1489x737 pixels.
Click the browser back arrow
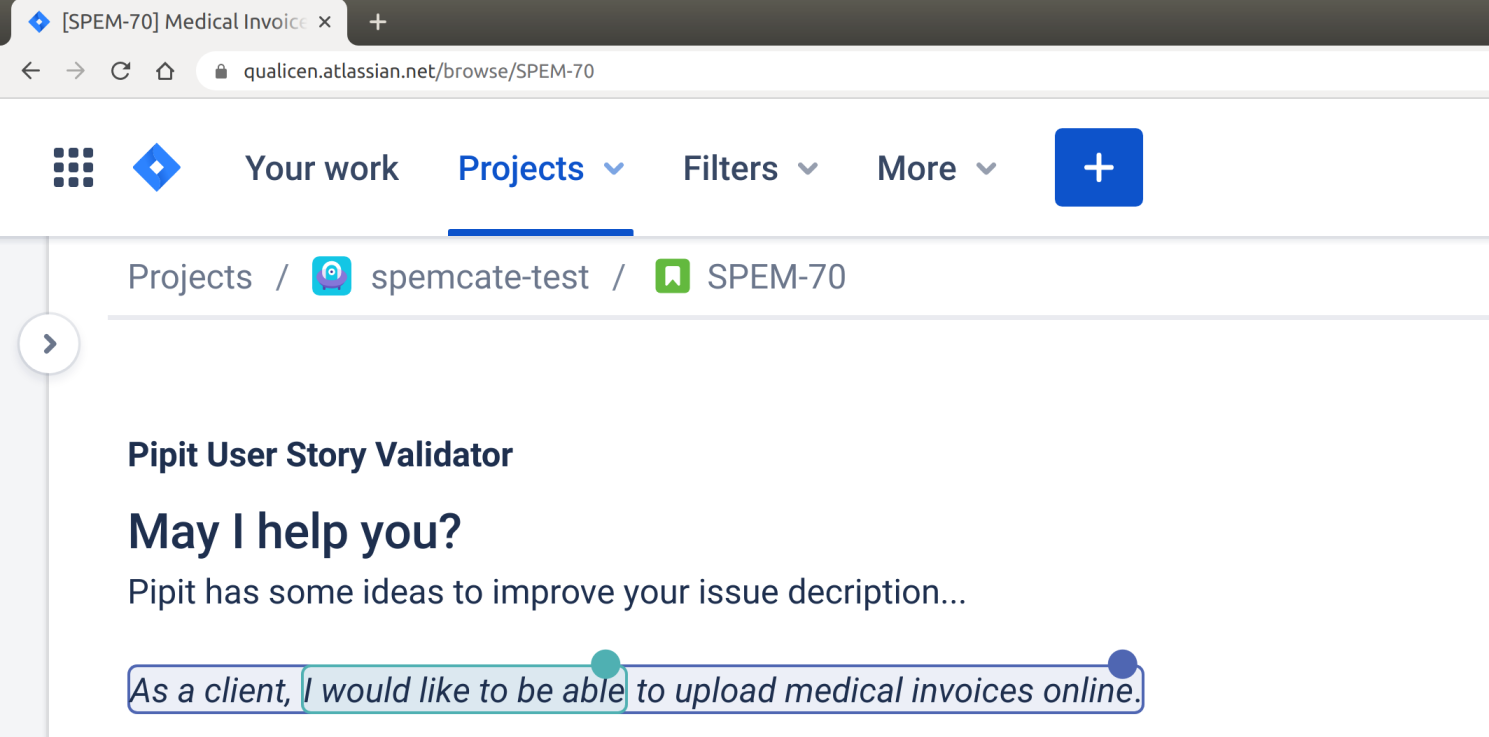pos(31,71)
